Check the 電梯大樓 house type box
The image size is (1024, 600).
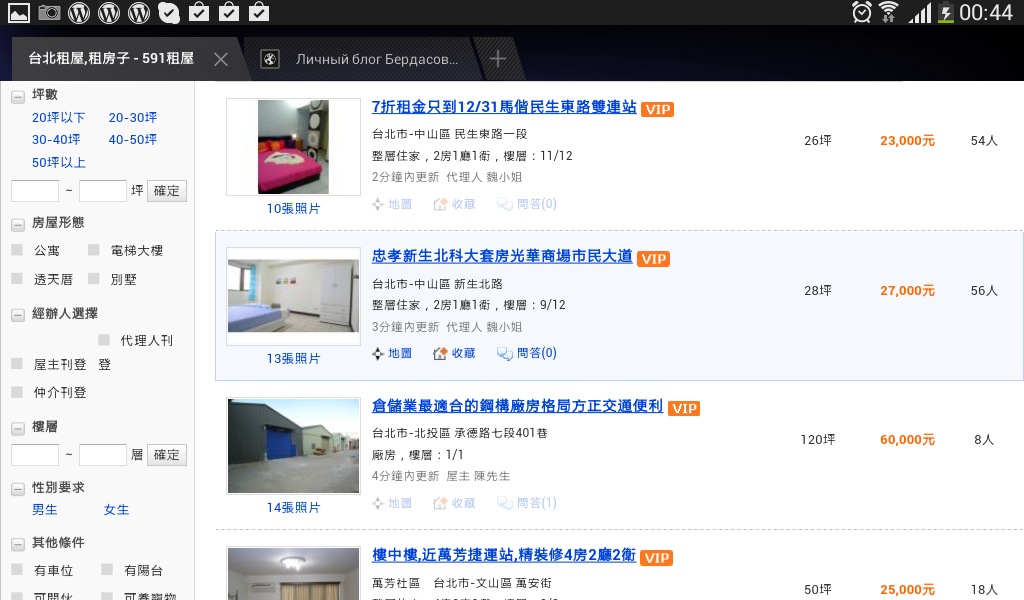click(94, 249)
